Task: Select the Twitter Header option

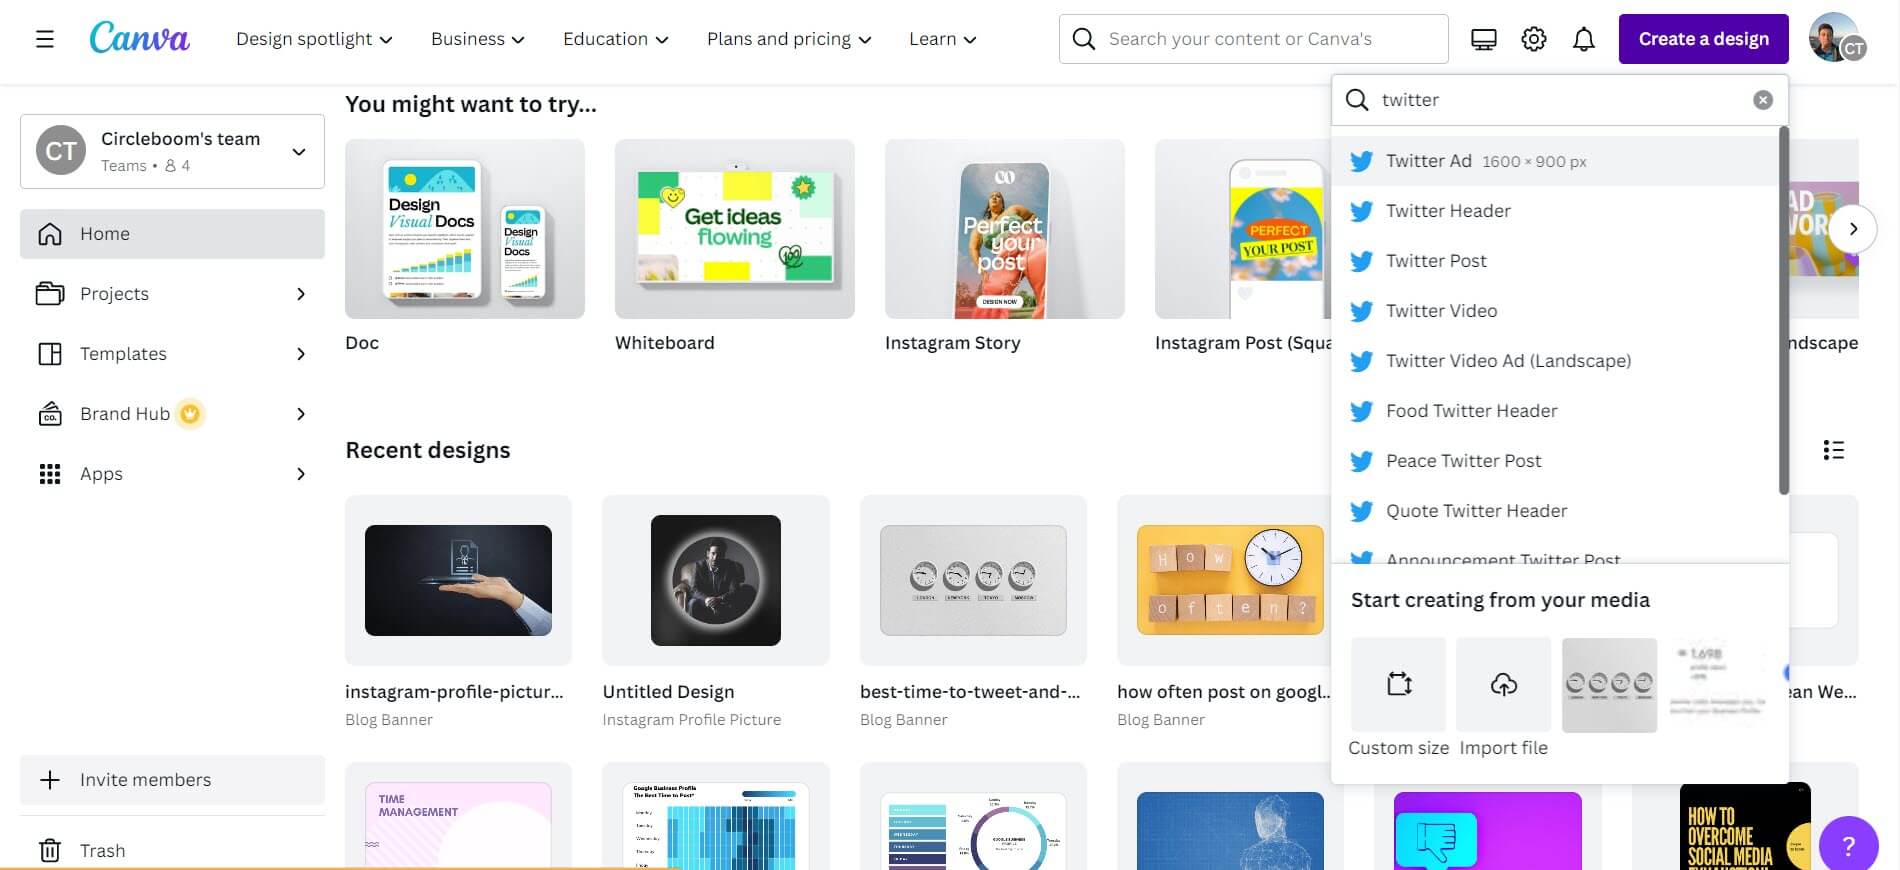Action: click(1555, 211)
